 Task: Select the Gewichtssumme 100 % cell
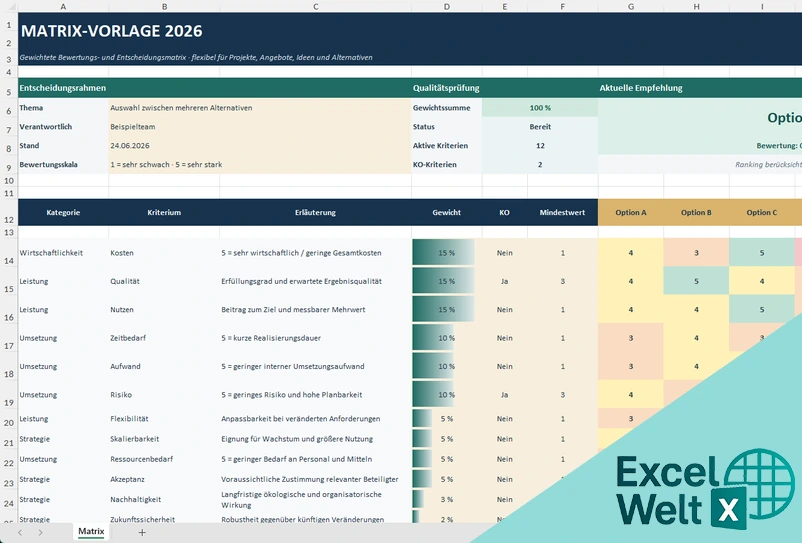tap(540, 108)
